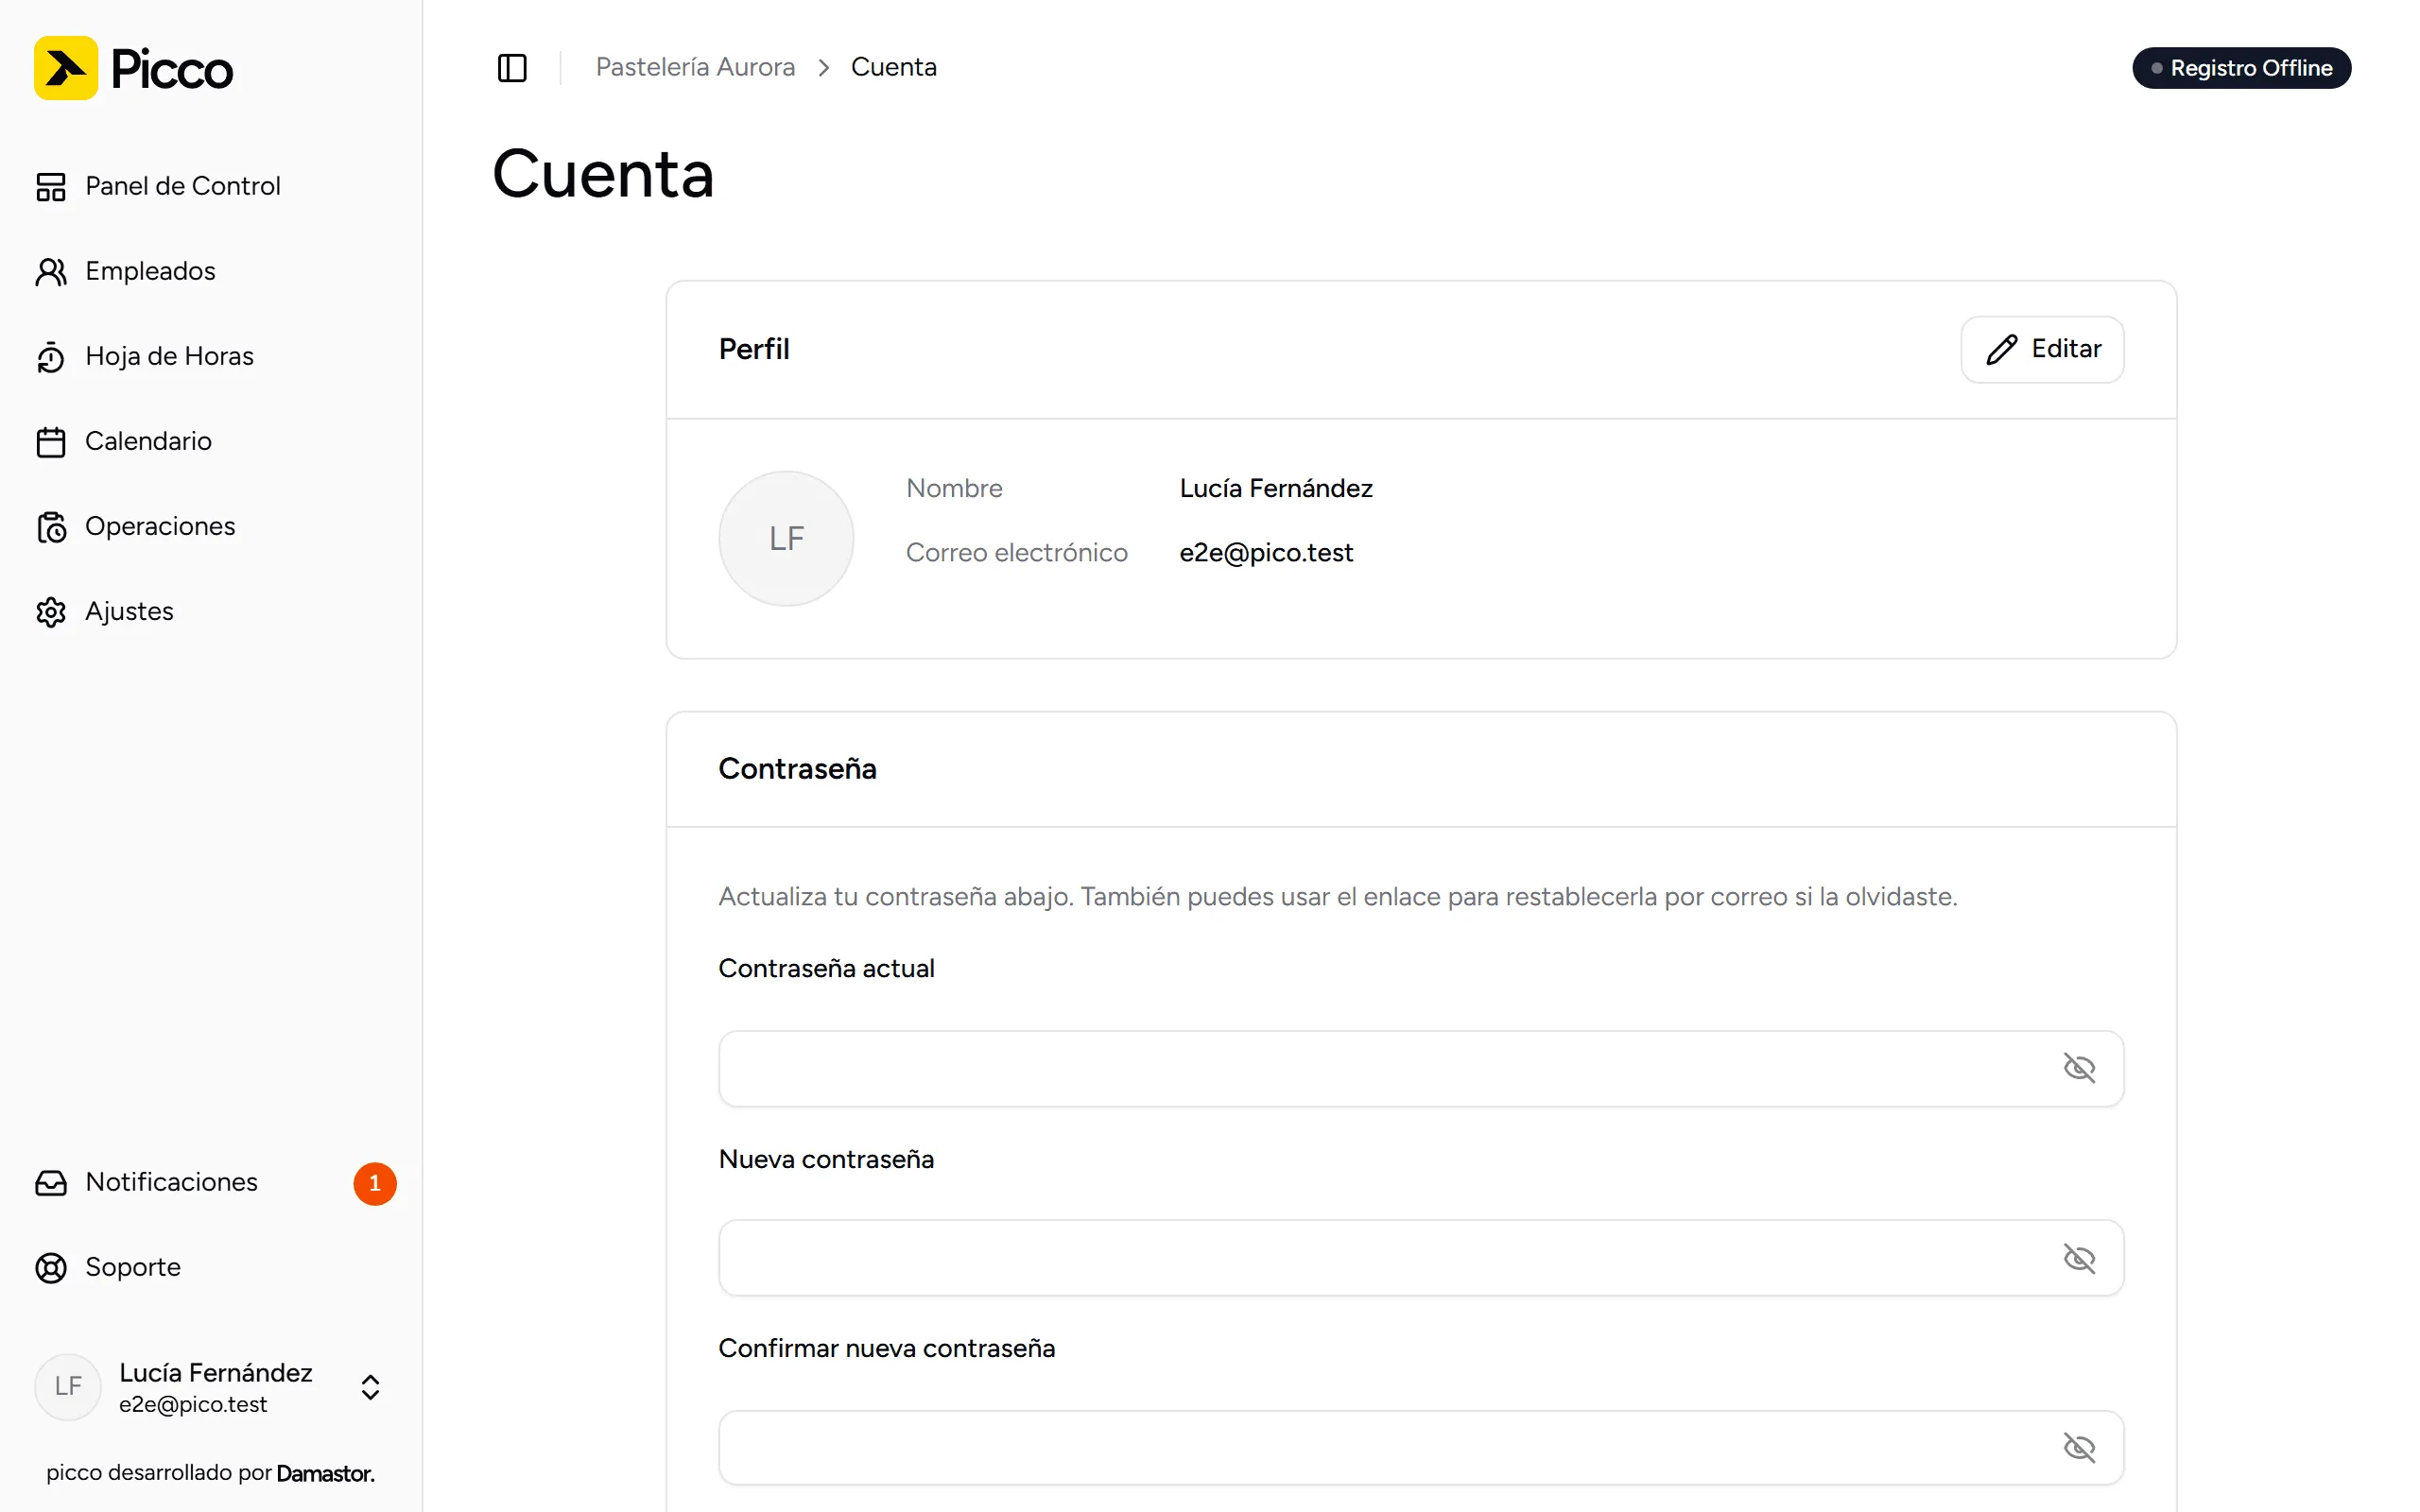Click the e2e@pico.test email in profile card

[1266, 553]
